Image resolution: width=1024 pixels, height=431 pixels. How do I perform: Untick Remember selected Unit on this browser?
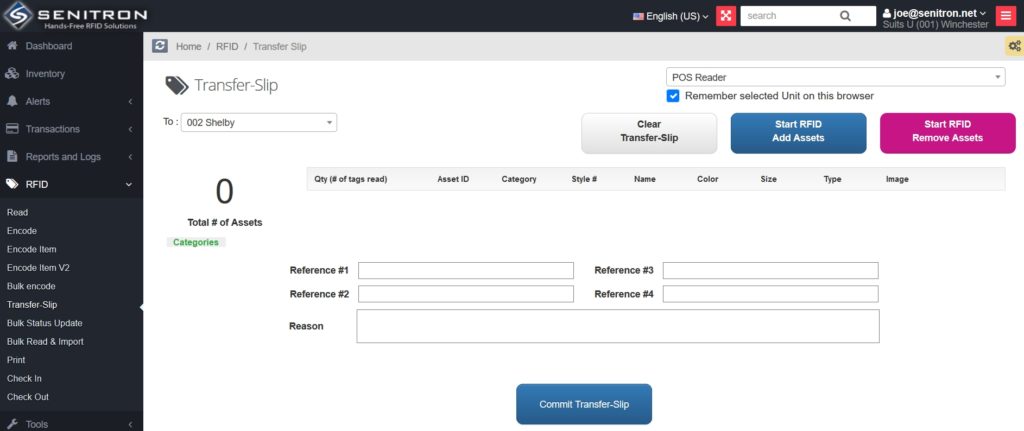[673, 96]
